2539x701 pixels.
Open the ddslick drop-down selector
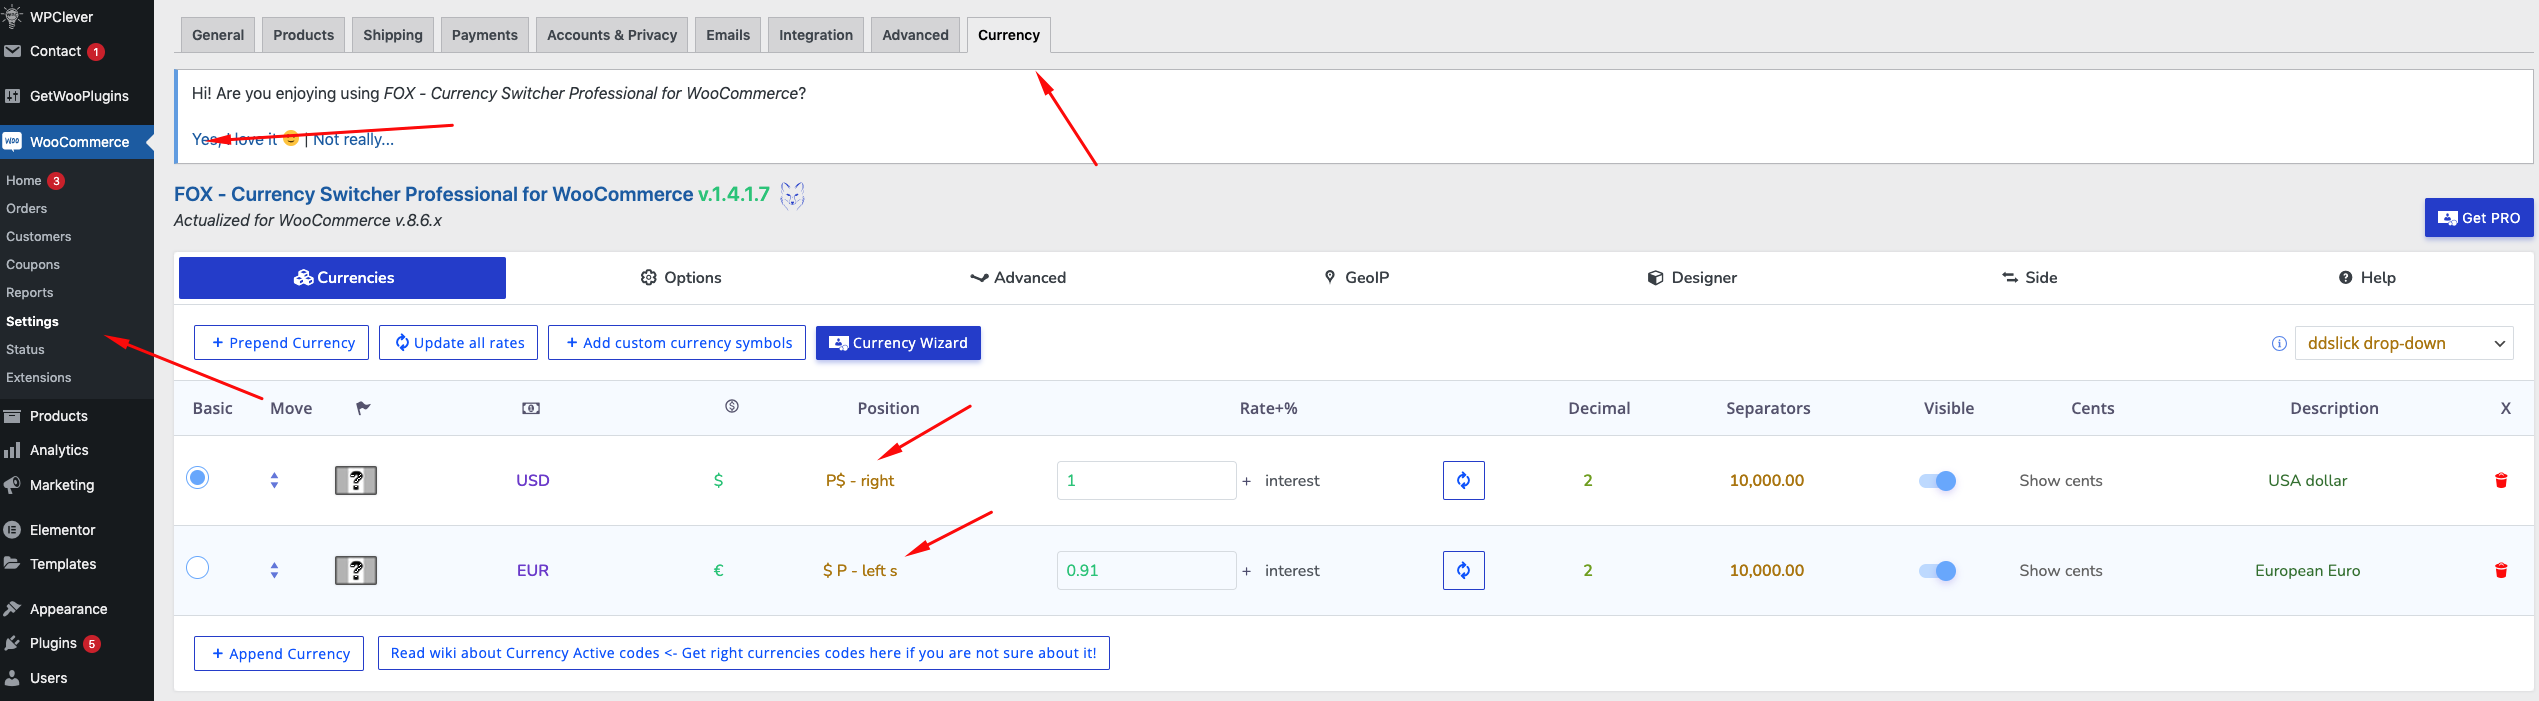(2404, 343)
